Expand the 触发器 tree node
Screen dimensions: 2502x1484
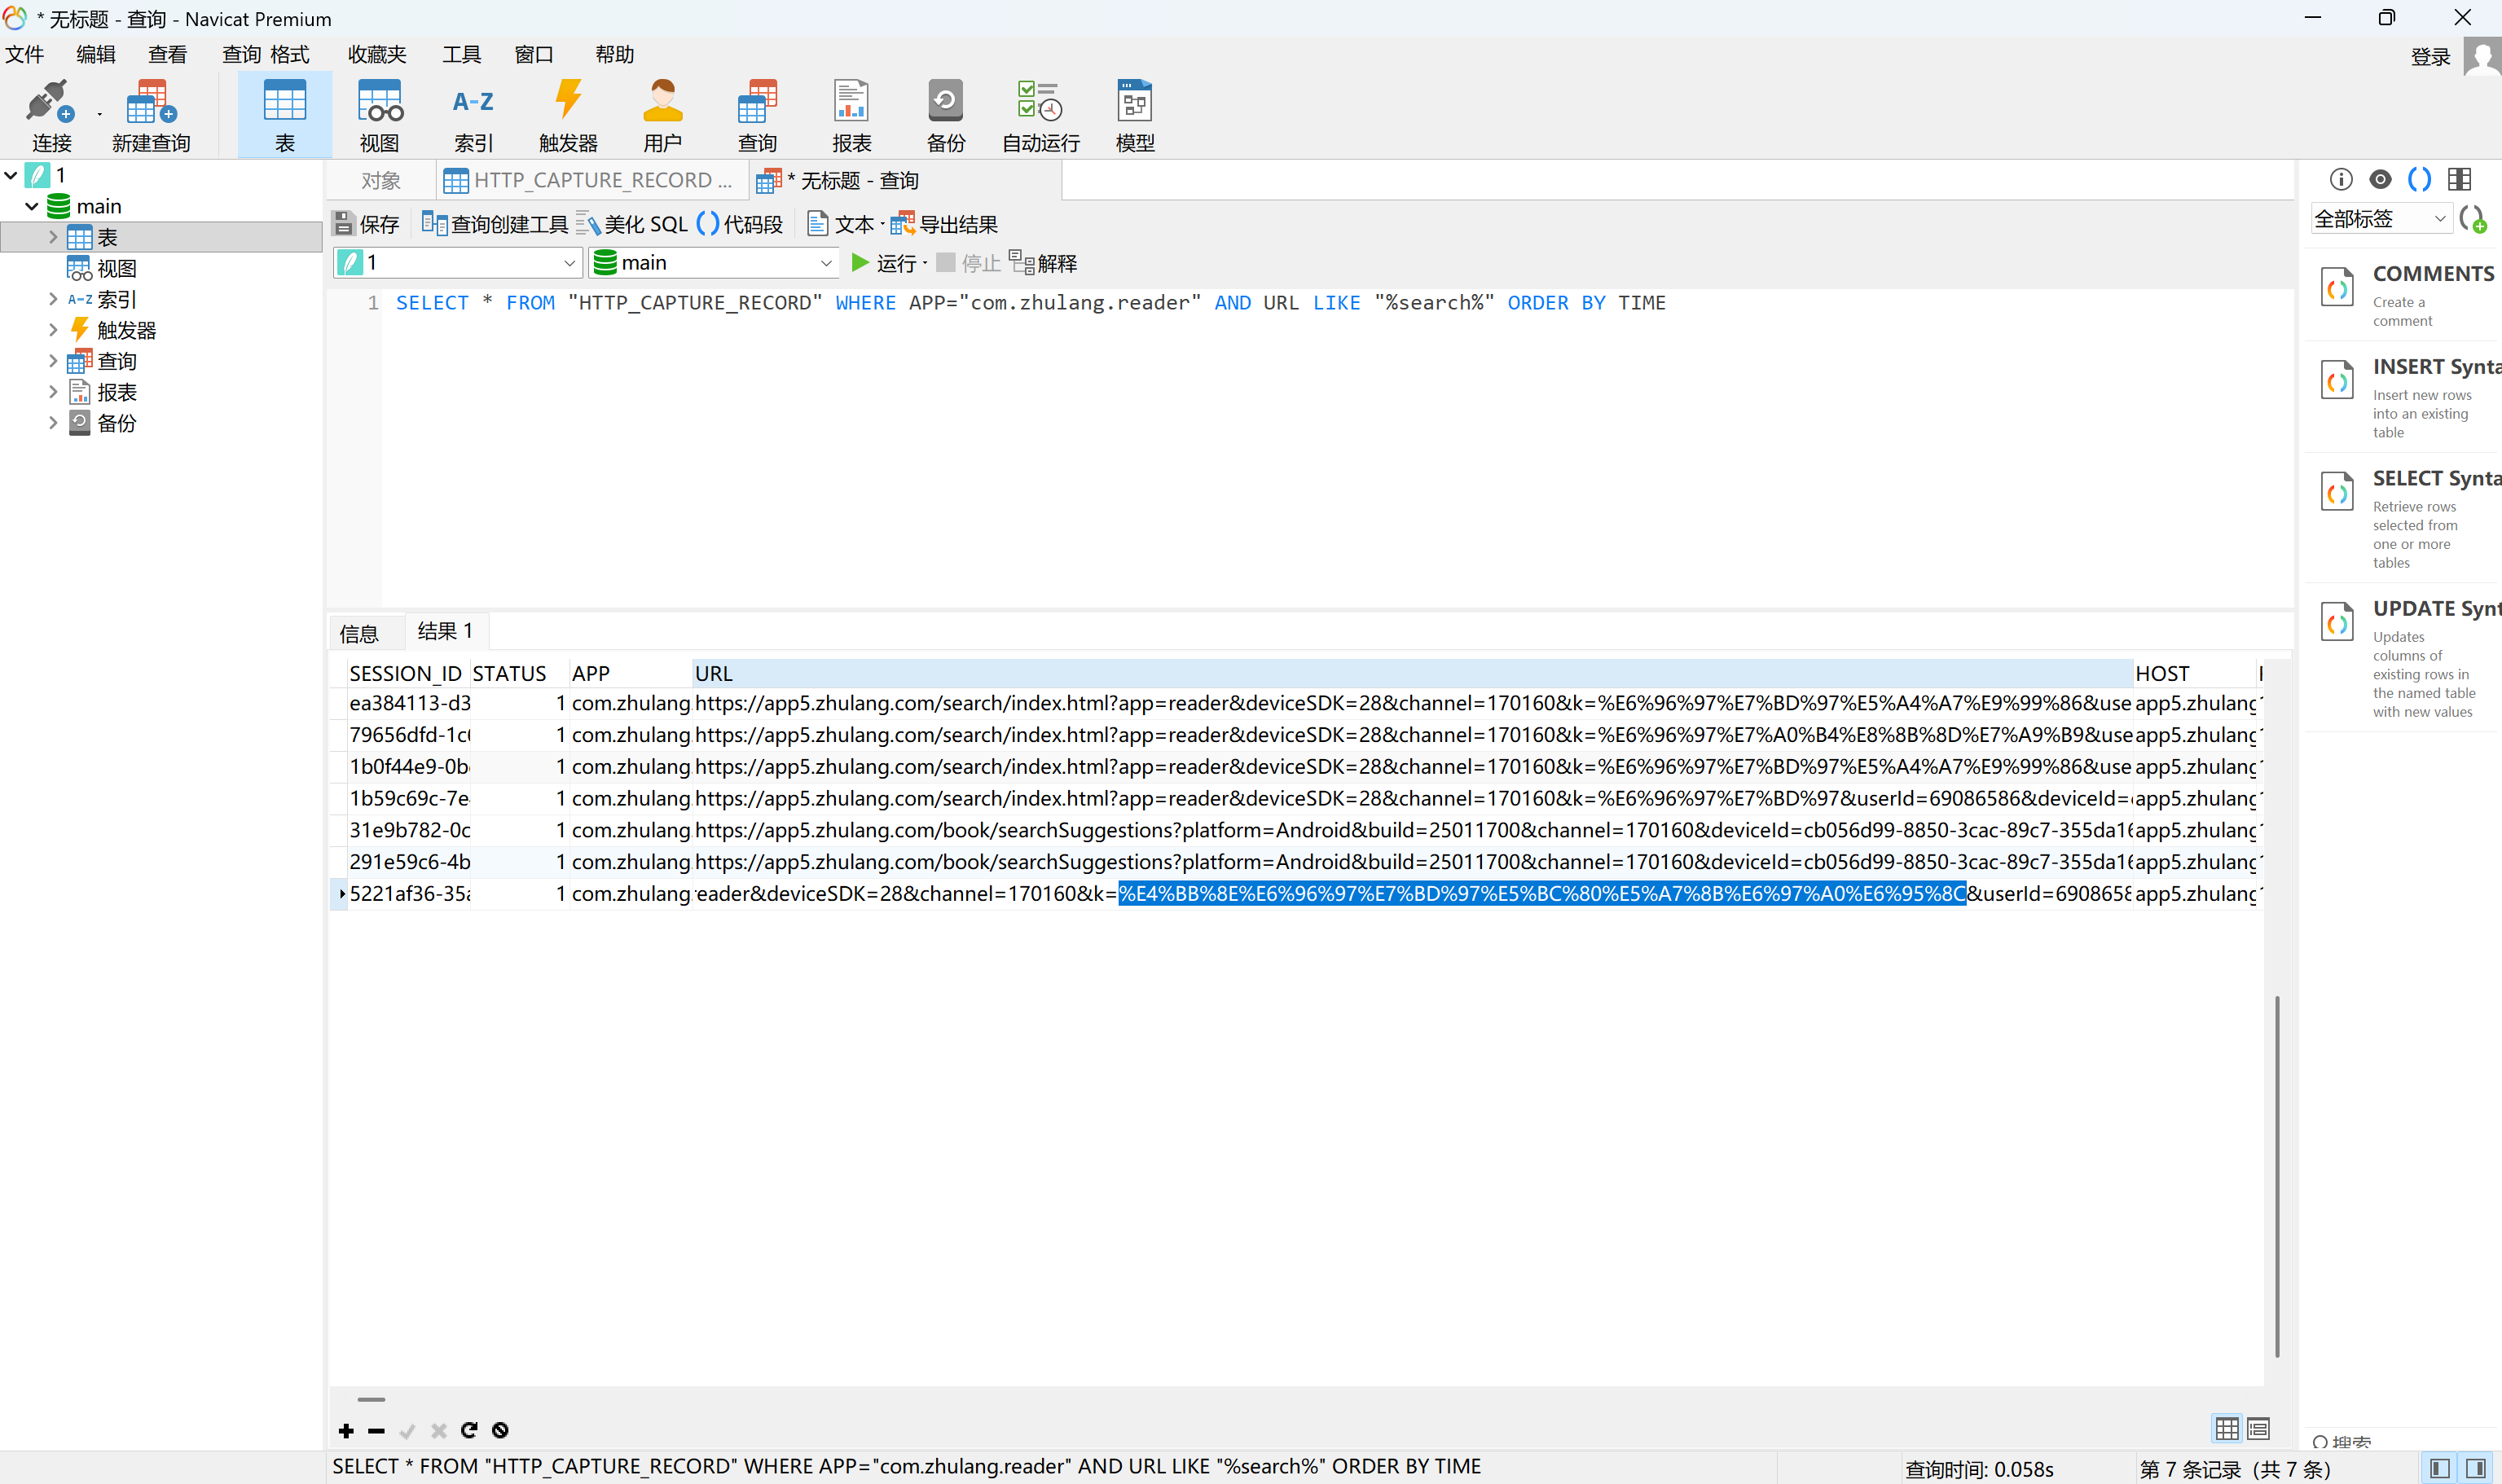(53, 330)
